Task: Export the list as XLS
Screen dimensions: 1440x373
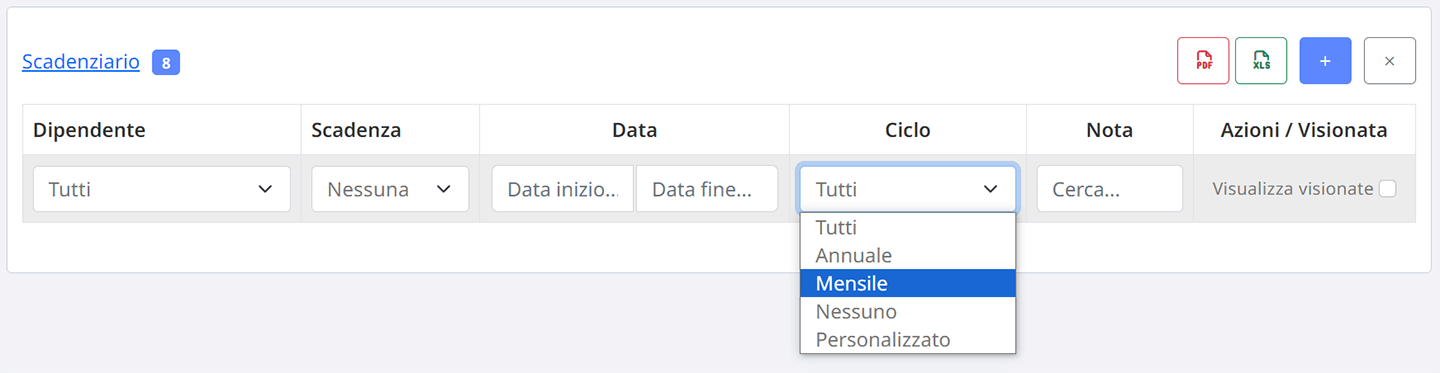Action: coord(1261,61)
